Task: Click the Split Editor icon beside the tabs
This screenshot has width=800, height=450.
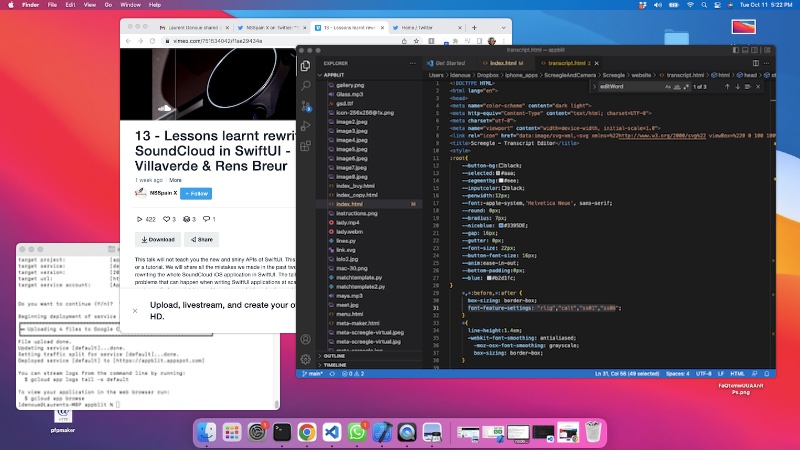Action: click(756, 63)
